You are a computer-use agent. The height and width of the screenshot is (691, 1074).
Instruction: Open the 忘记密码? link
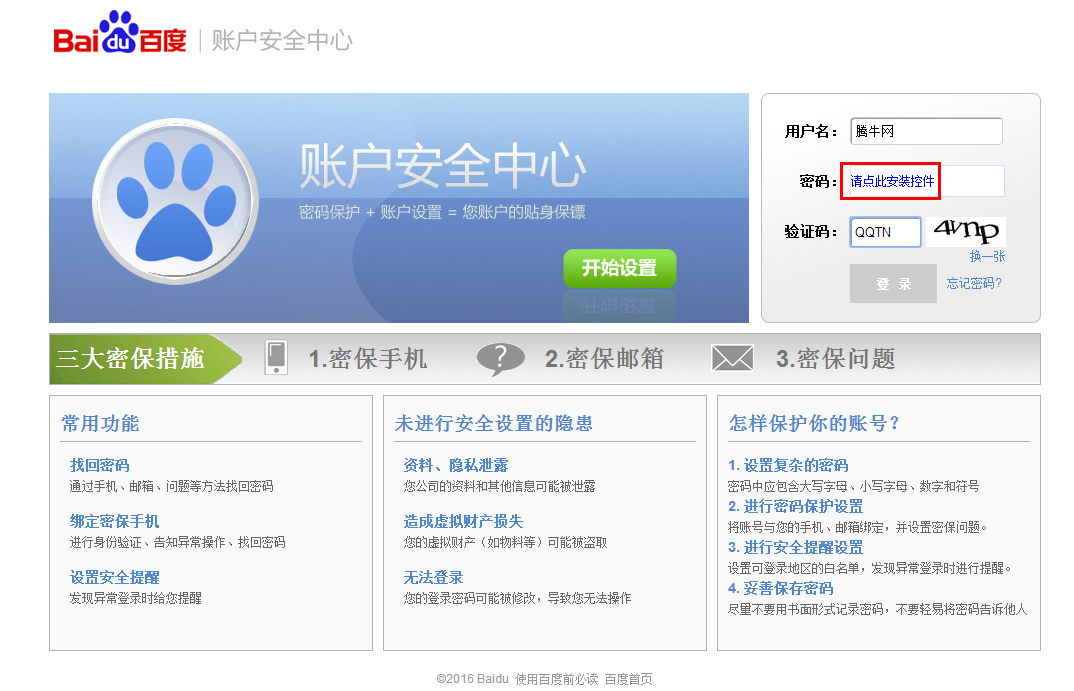pos(974,284)
